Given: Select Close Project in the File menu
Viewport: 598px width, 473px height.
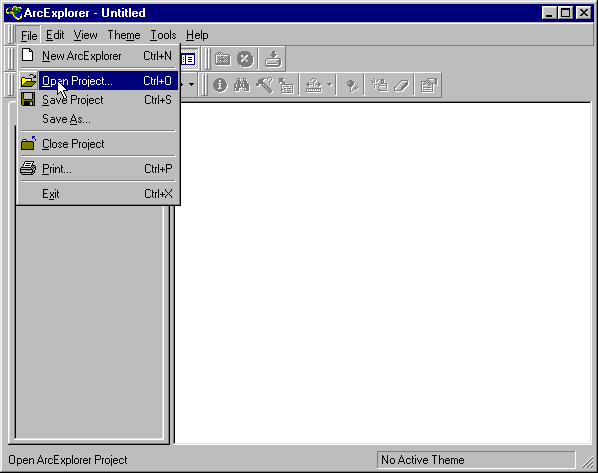Looking at the screenshot, I should (x=98, y=144).
